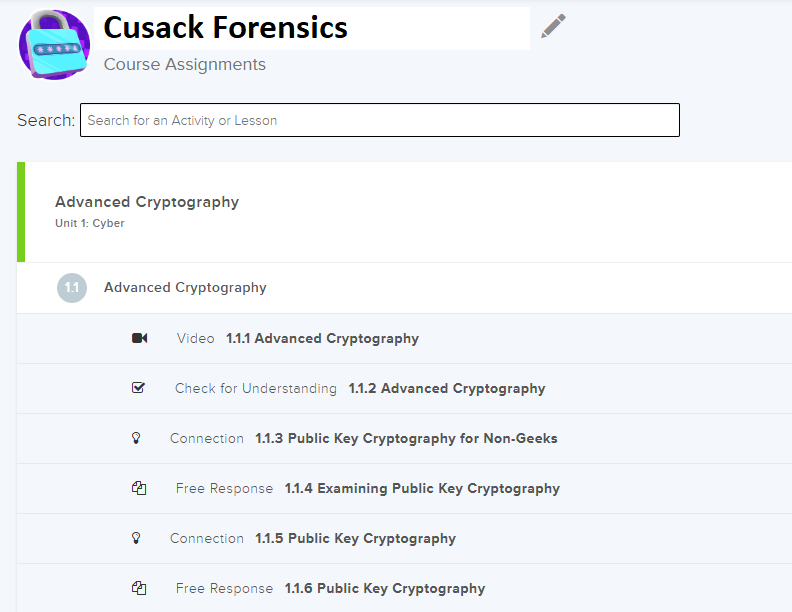
Task: Open 1.1.6 Public Key Cryptography free response
Action: tap(385, 588)
